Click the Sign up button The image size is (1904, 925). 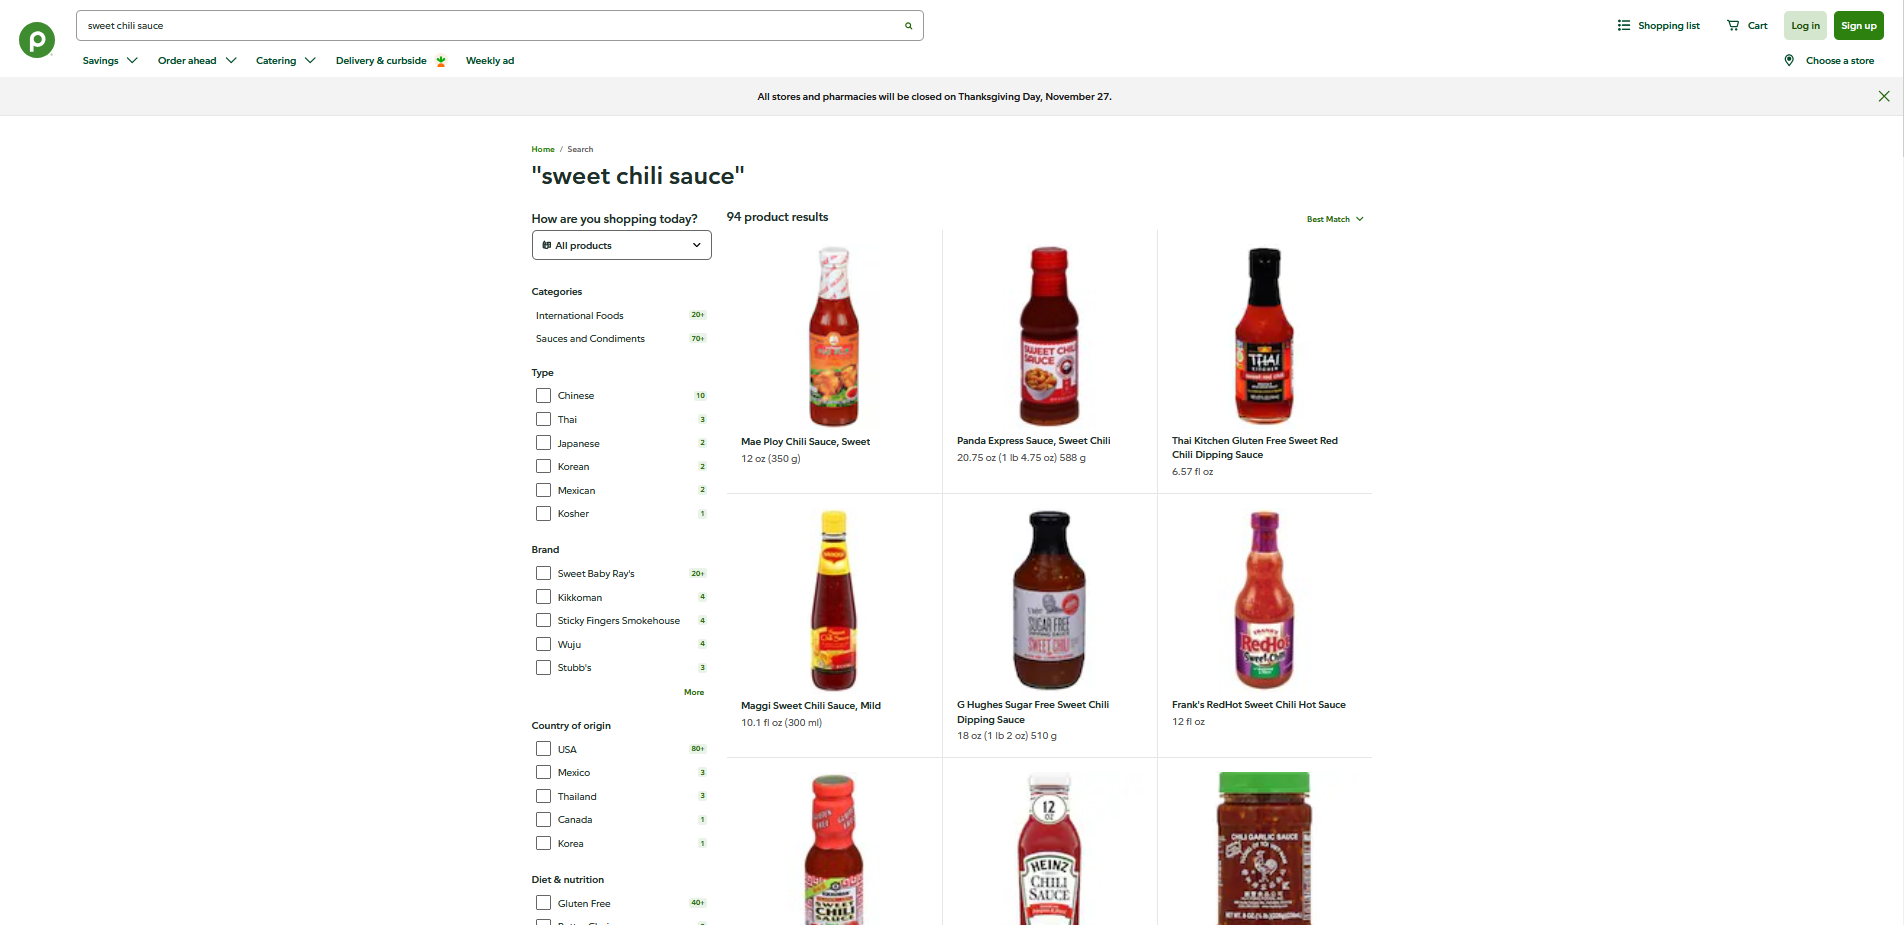pos(1859,26)
